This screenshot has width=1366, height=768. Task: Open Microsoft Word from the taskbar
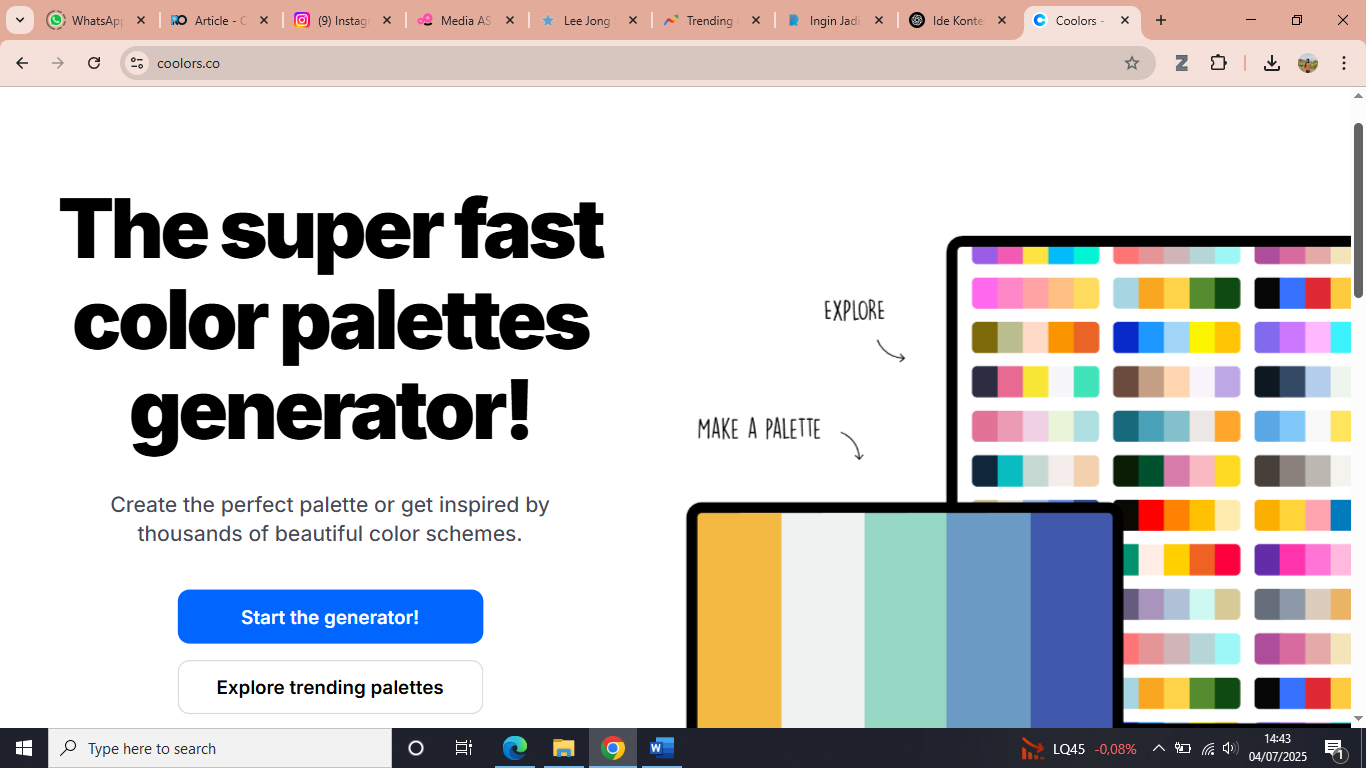pos(662,748)
